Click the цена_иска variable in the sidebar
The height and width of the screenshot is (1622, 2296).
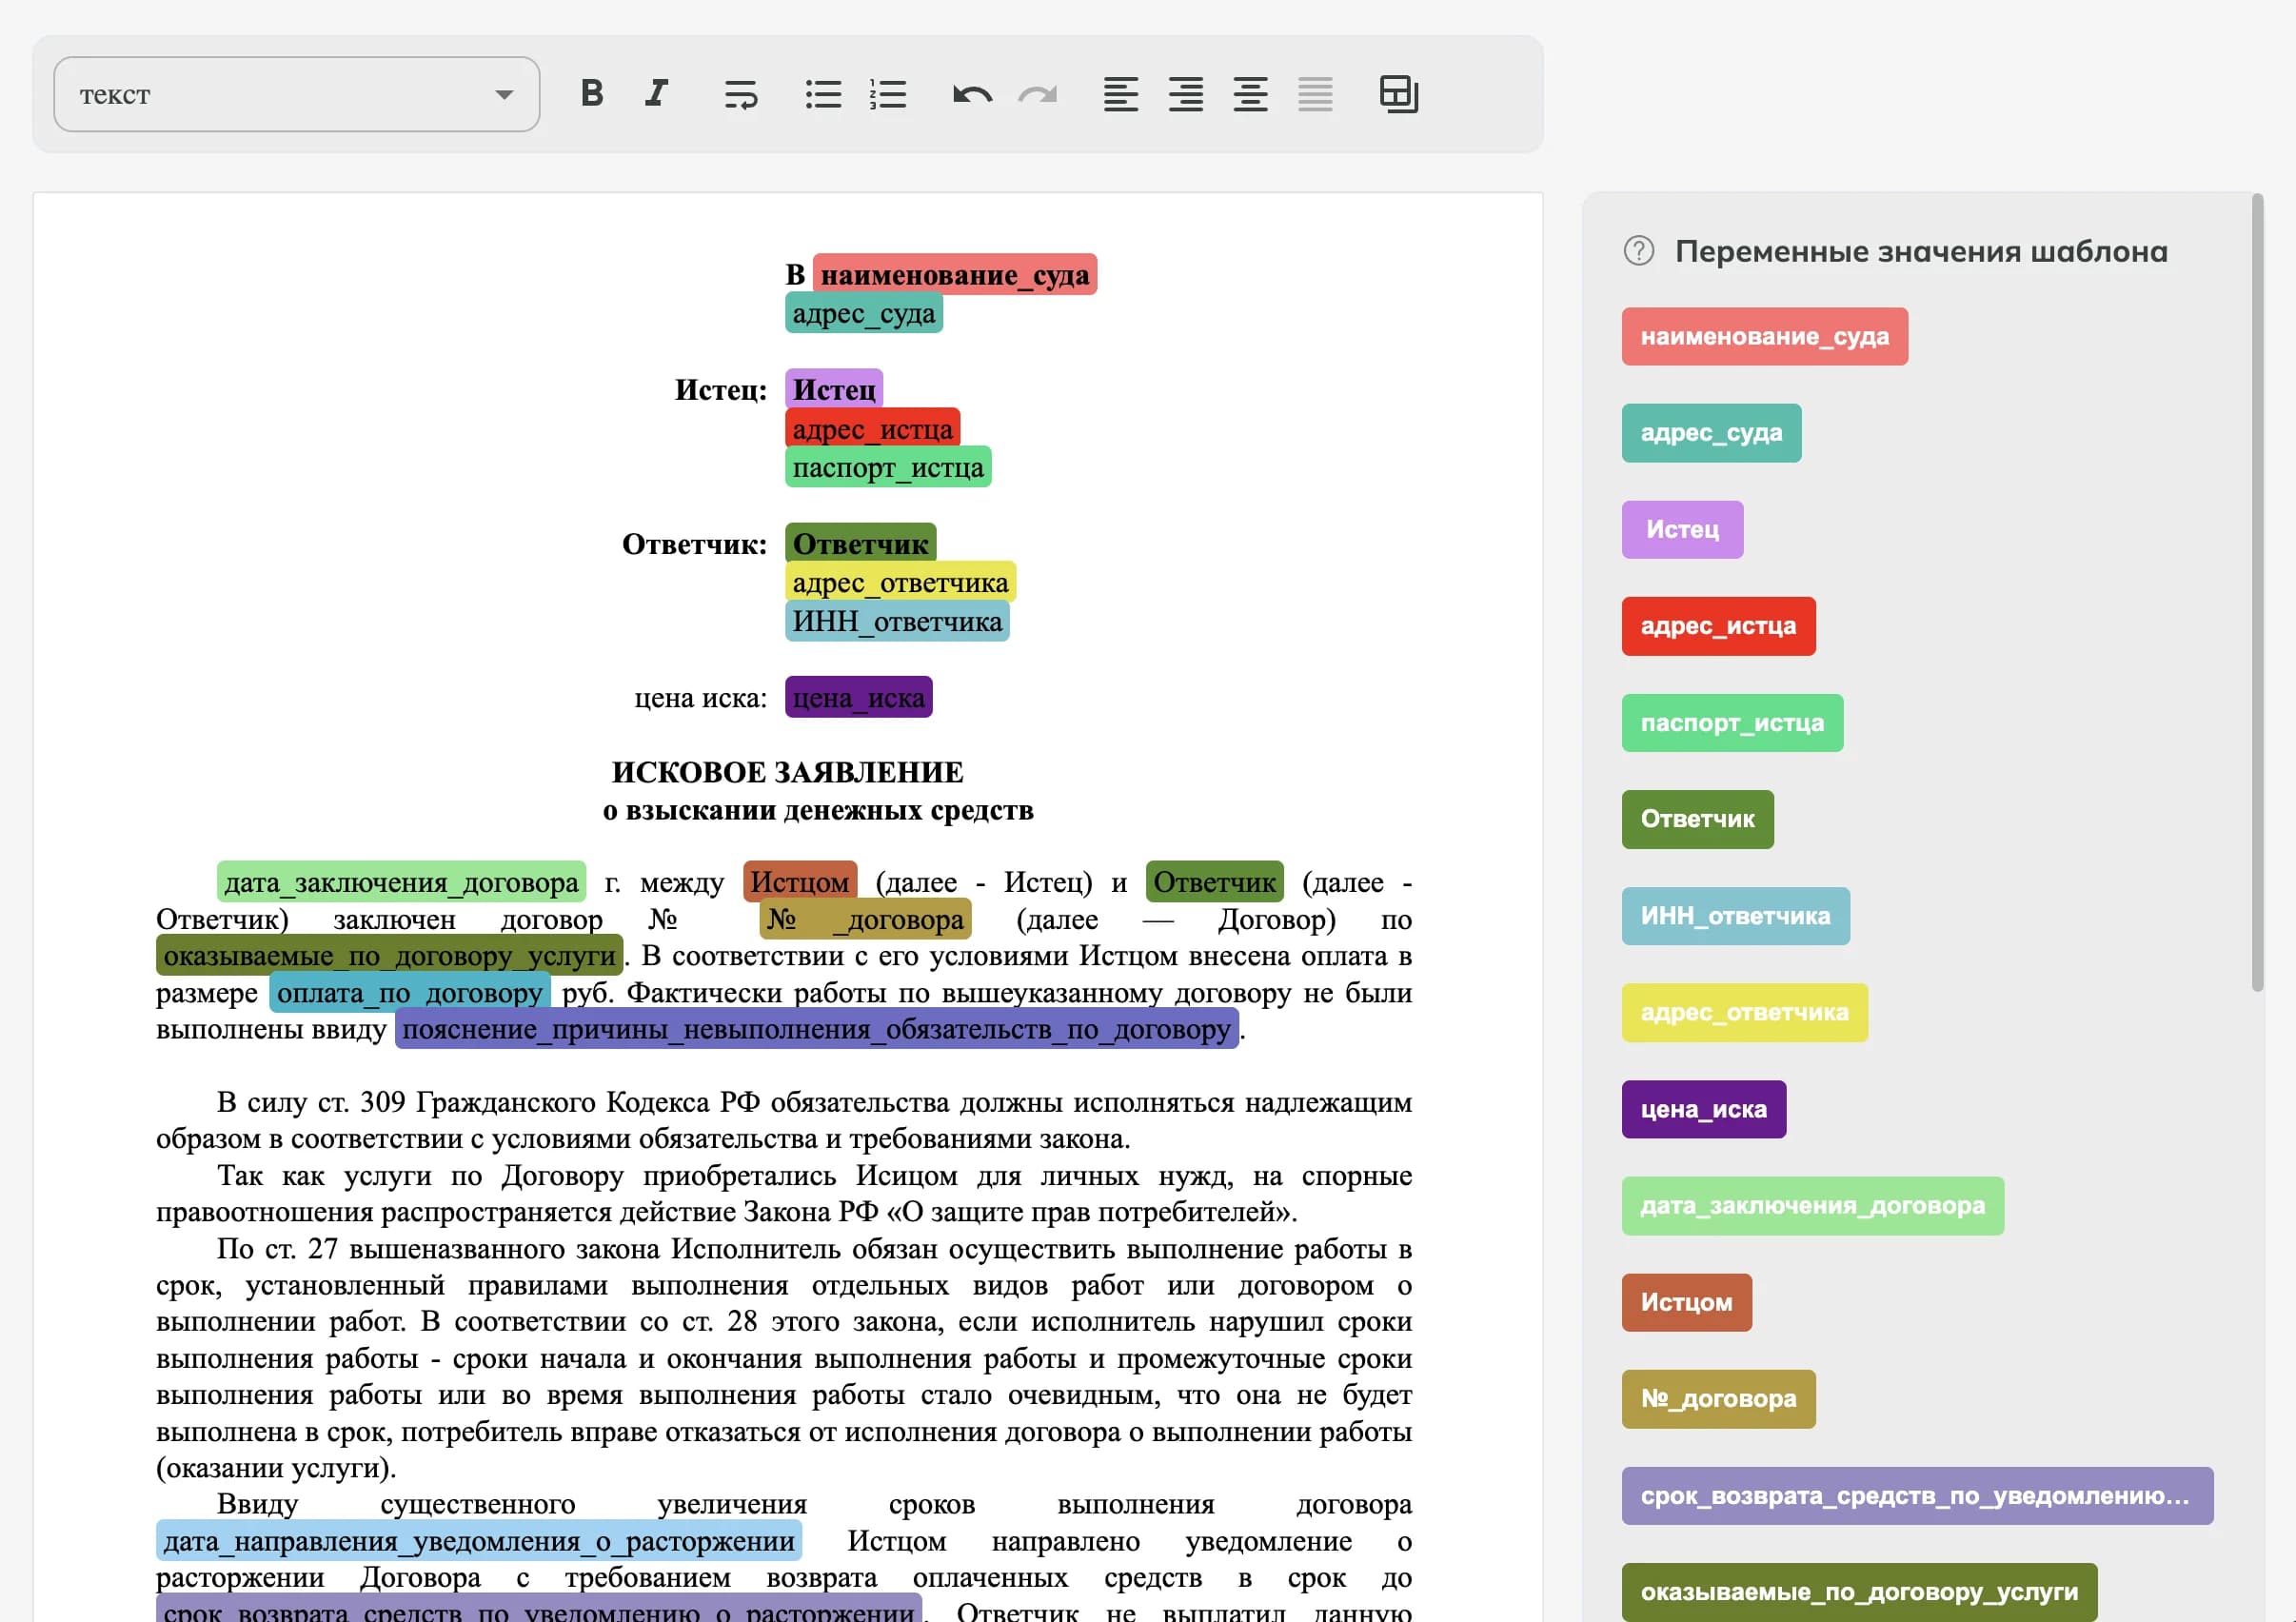click(x=1704, y=1110)
